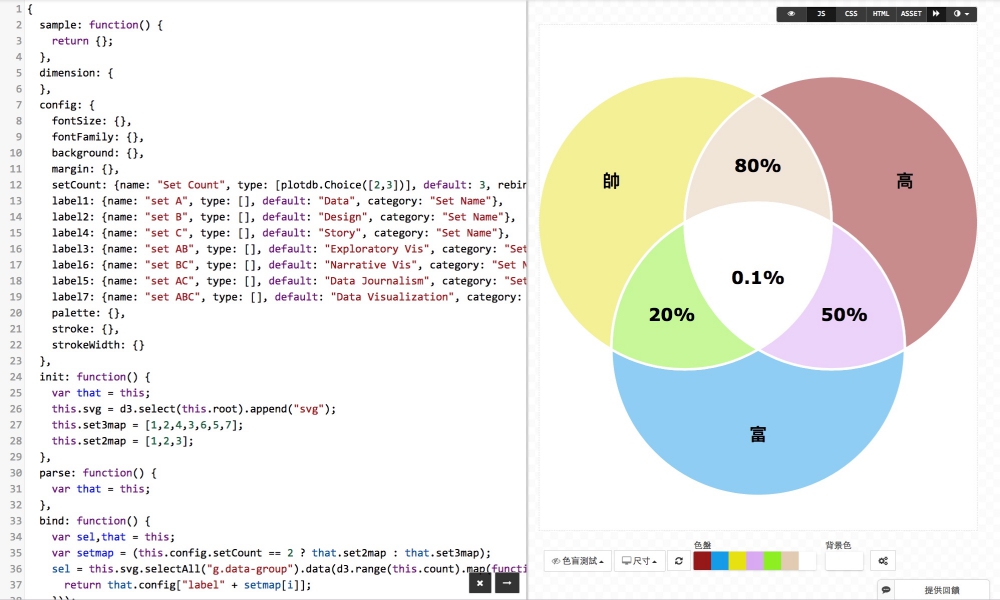Click line number 7 in the gutter
Screen dimensions: 1000x600
coord(18,105)
